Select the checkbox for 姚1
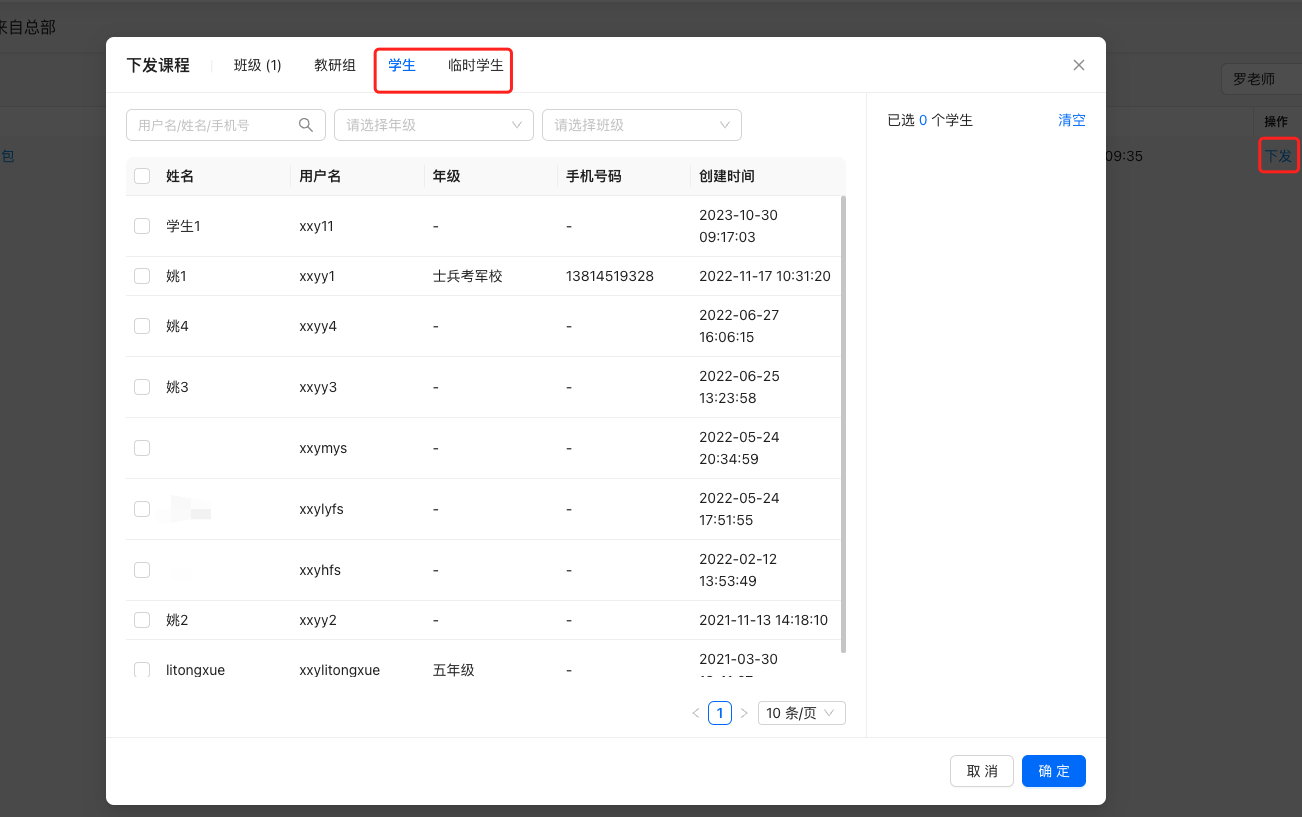Image resolution: width=1302 pixels, height=817 pixels. click(142, 276)
